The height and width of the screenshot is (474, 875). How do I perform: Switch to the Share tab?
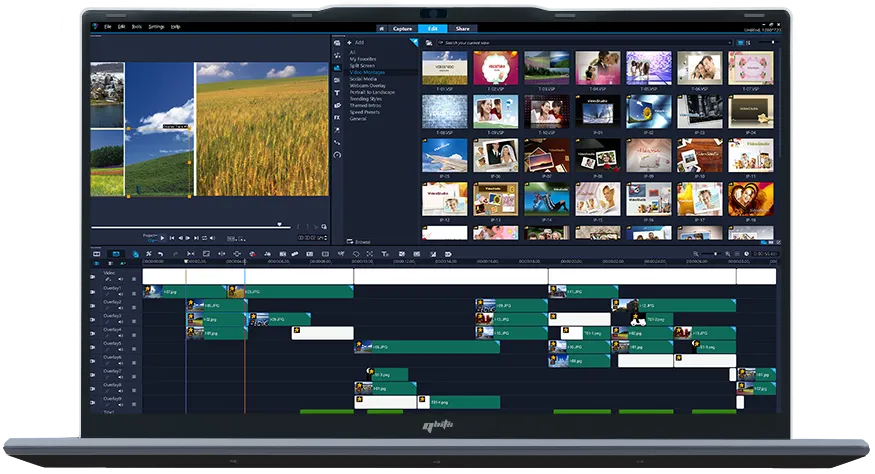463,28
